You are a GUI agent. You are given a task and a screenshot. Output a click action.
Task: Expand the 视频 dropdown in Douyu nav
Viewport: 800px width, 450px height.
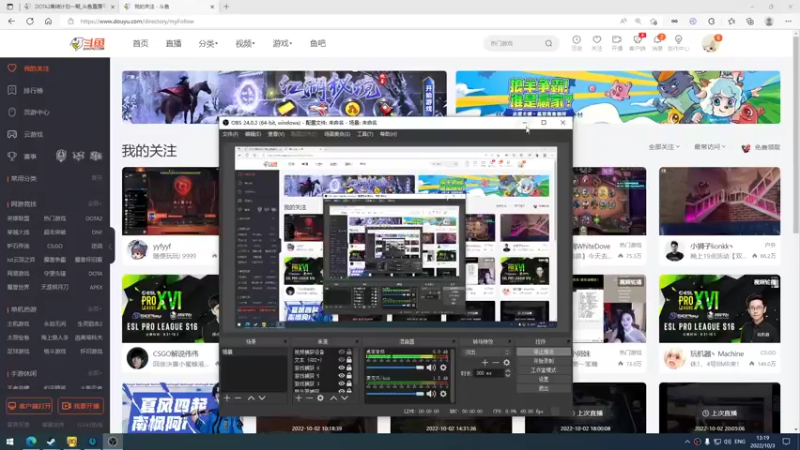[x=245, y=43]
